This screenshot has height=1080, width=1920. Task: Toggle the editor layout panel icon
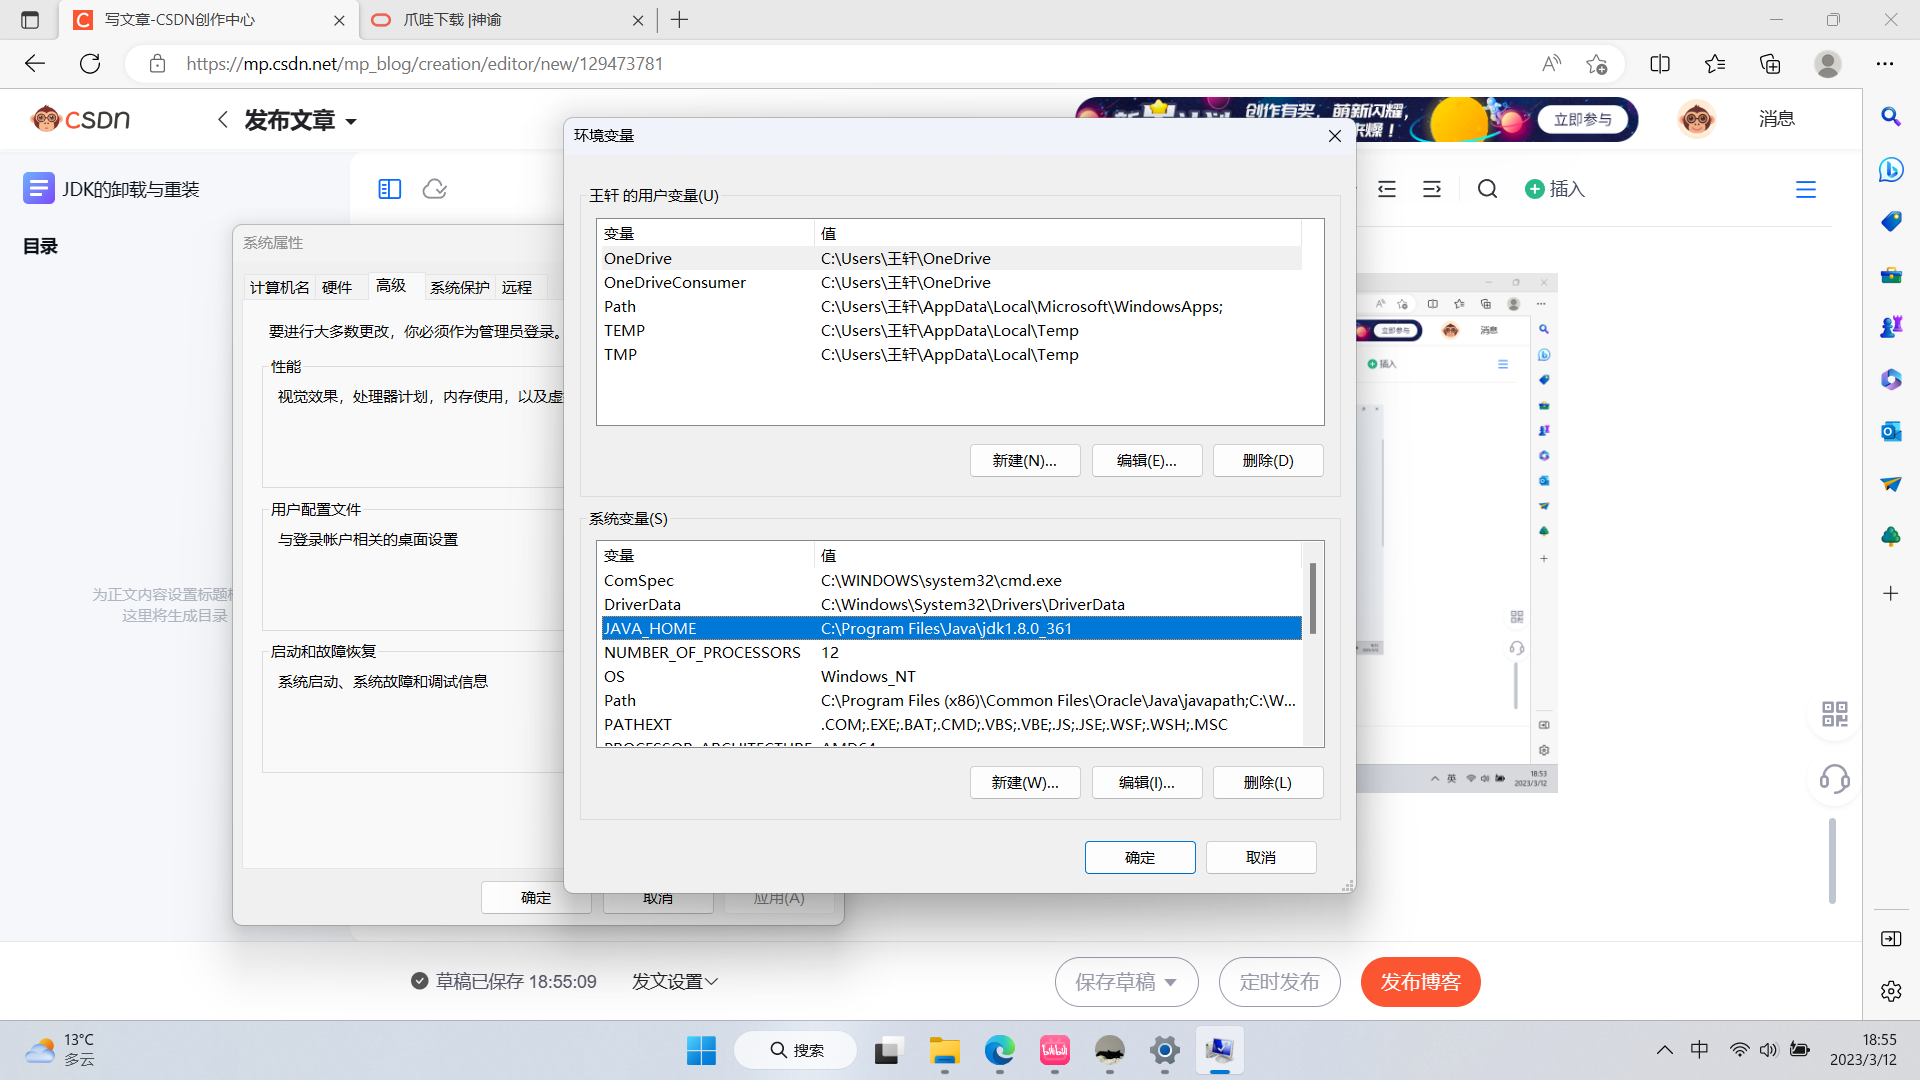[x=390, y=189]
